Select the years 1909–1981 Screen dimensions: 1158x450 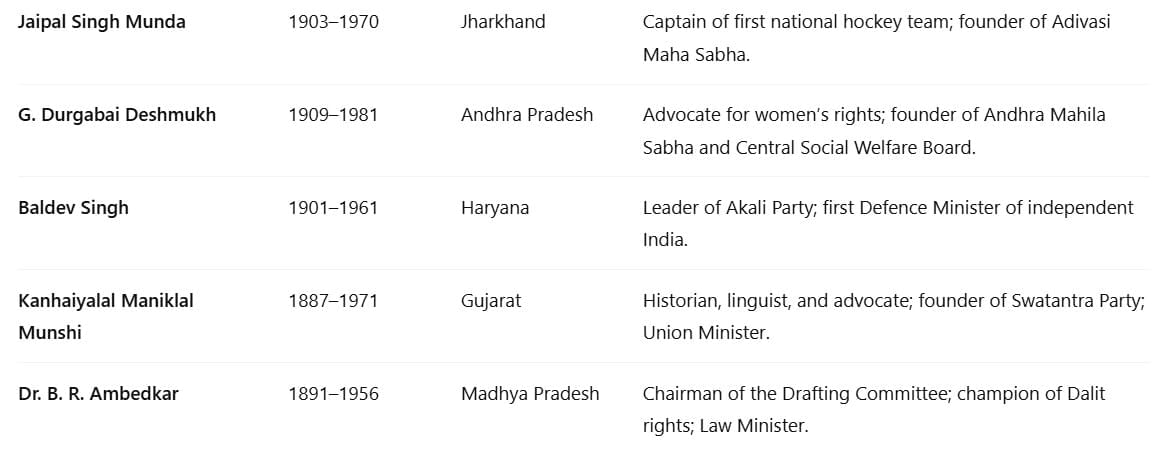[x=333, y=115]
